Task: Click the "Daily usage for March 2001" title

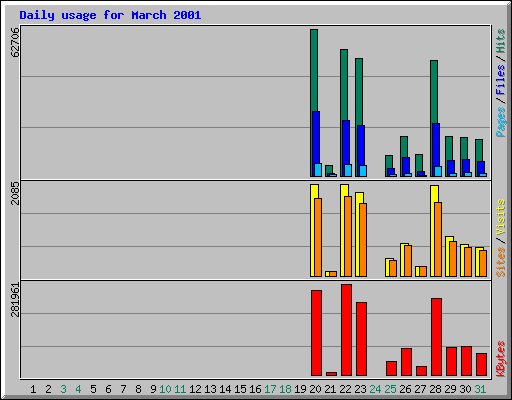Action: click(110, 16)
